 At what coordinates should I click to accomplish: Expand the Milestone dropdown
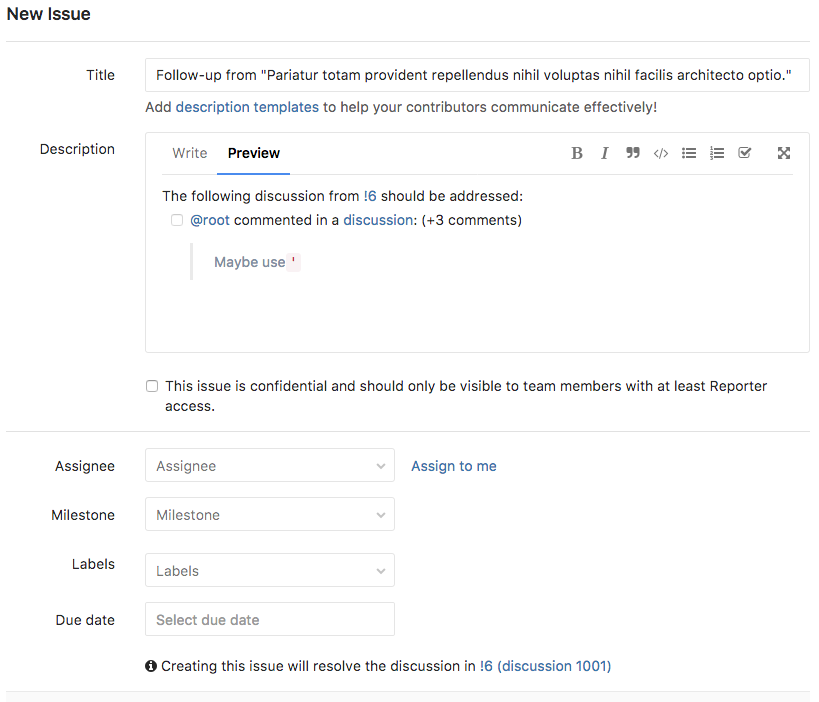coord(270,515)
